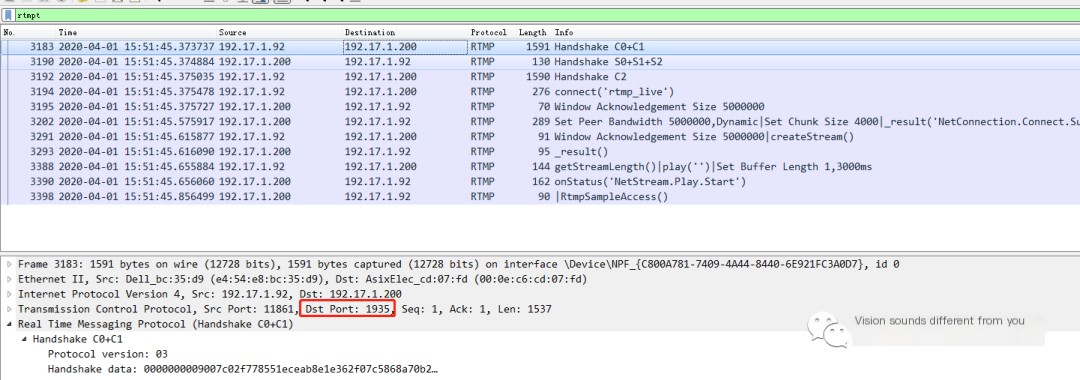
Task: Select packet 3190 Handshake S0+S1+S2
Action: pos(540,62)
